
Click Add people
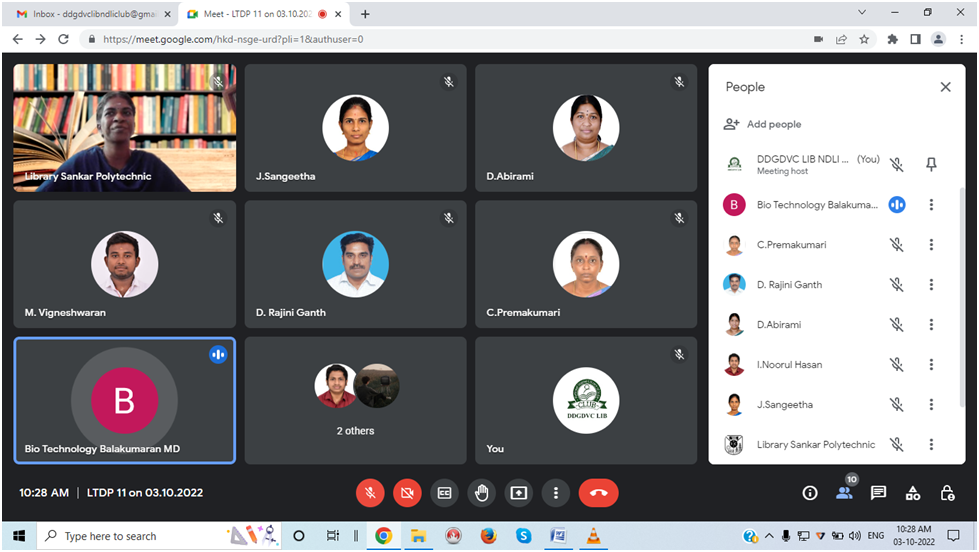click(x=762, y=124)
